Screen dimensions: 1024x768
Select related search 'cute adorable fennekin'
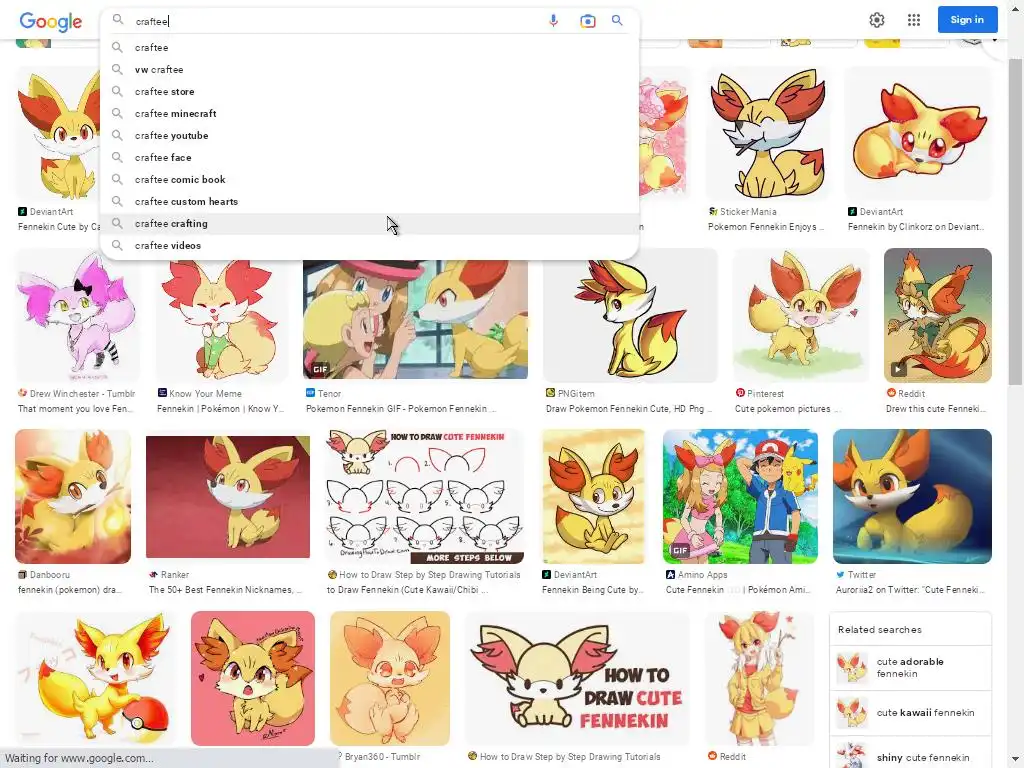pyautogui.click(x=910, y=667)
